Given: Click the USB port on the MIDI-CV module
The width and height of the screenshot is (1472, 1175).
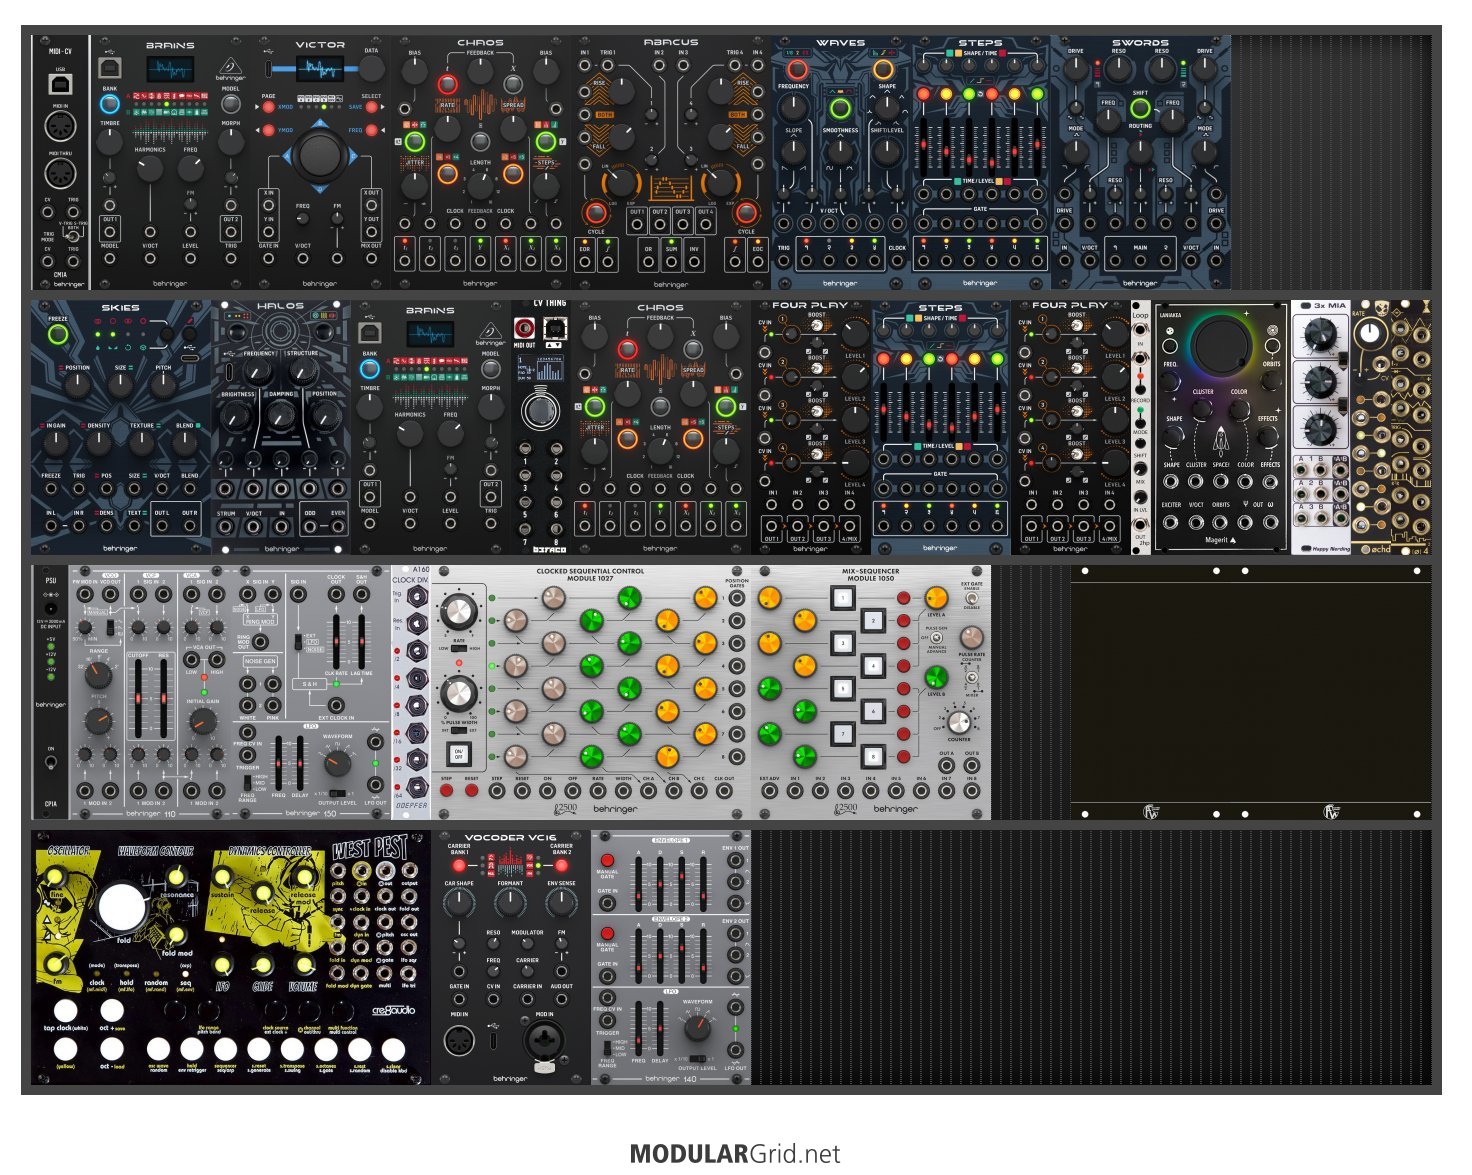Looking at the screenshot, I should click(x=60, y=85).
